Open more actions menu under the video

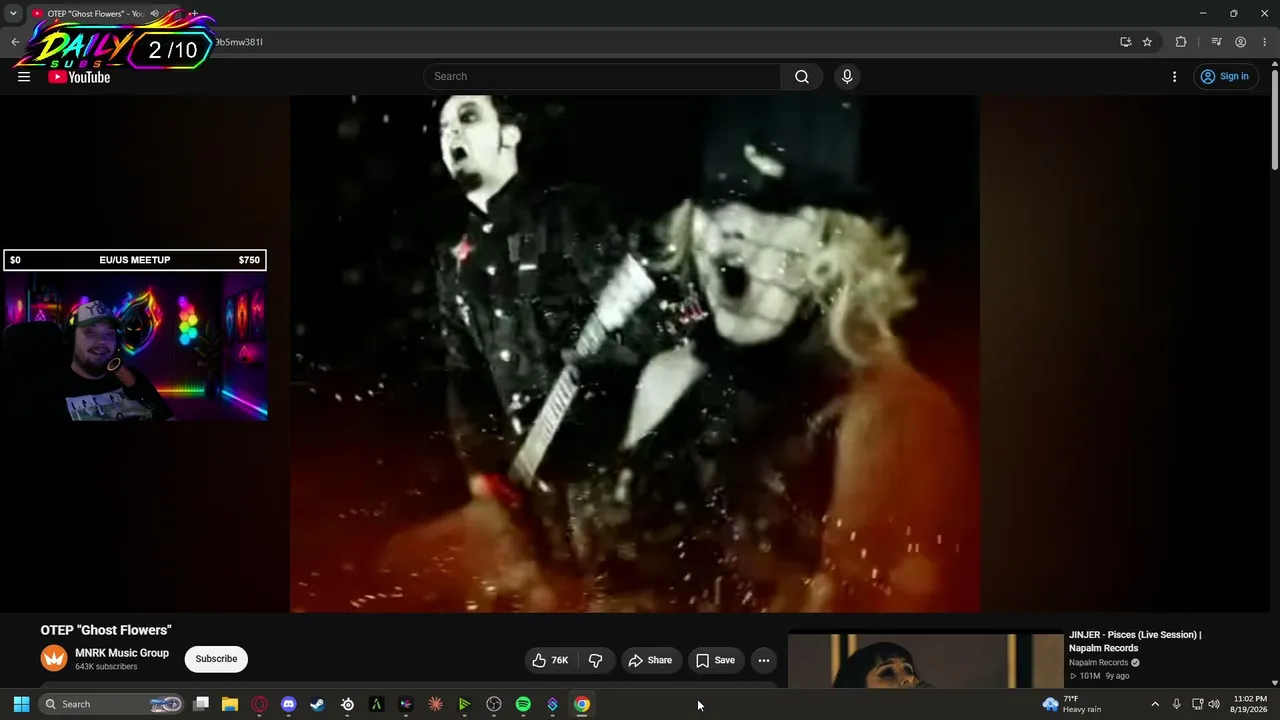click(x=764, y=660)
